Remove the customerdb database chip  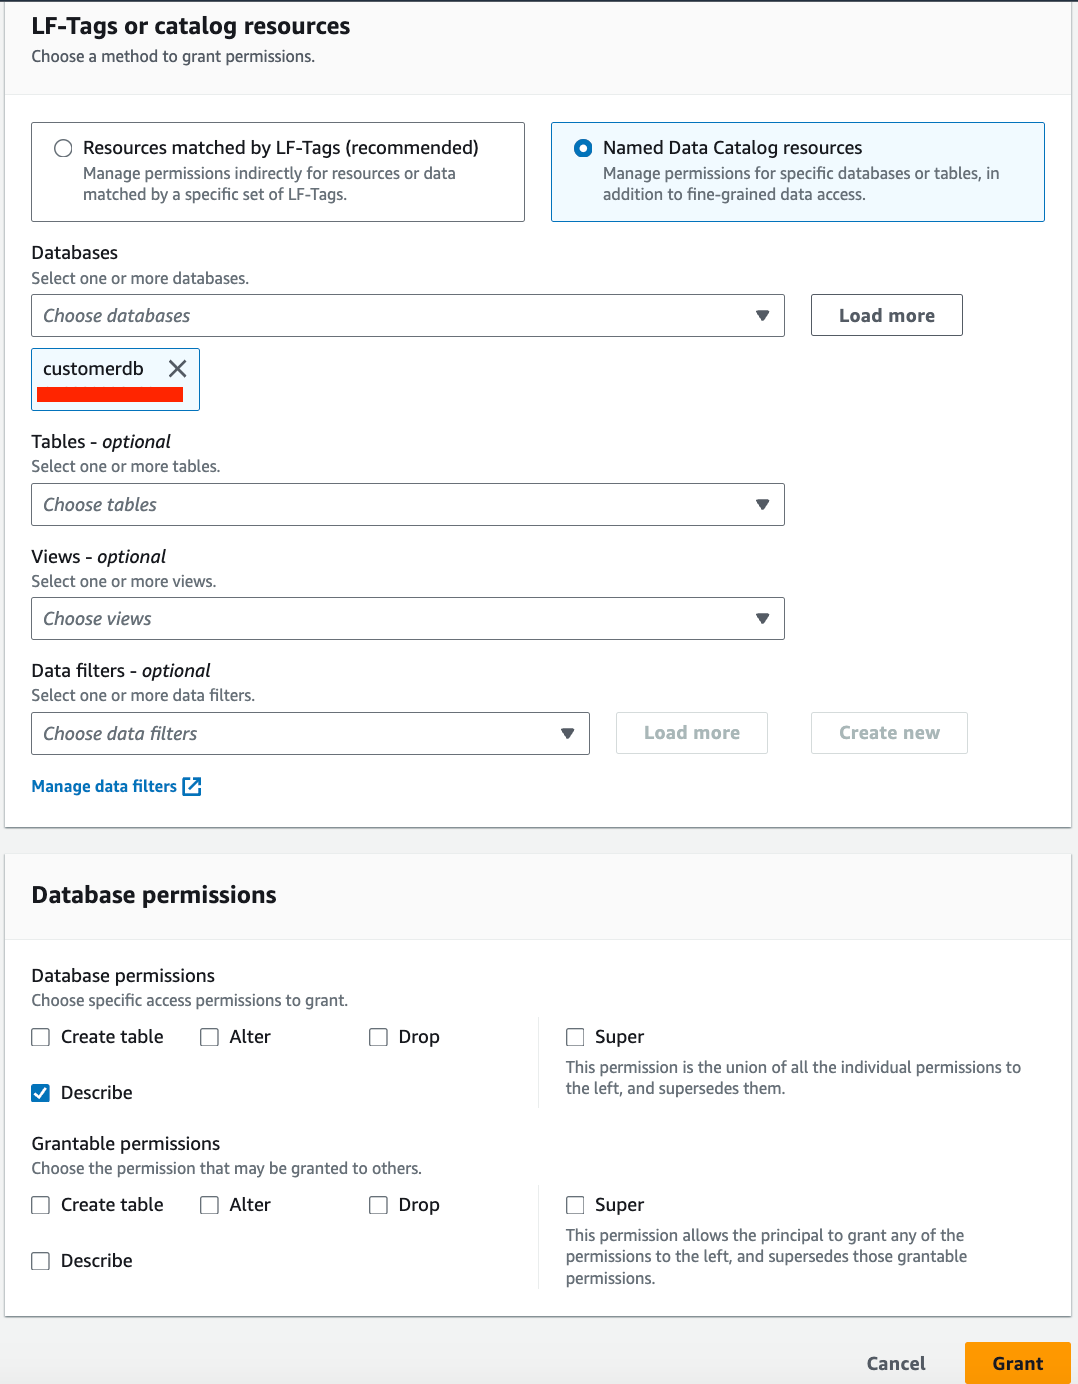pos(178,369)
